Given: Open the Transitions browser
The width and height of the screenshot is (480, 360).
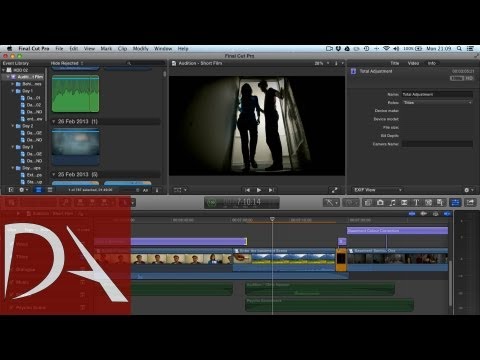Looking at the screenshot, I should point(404,202).
